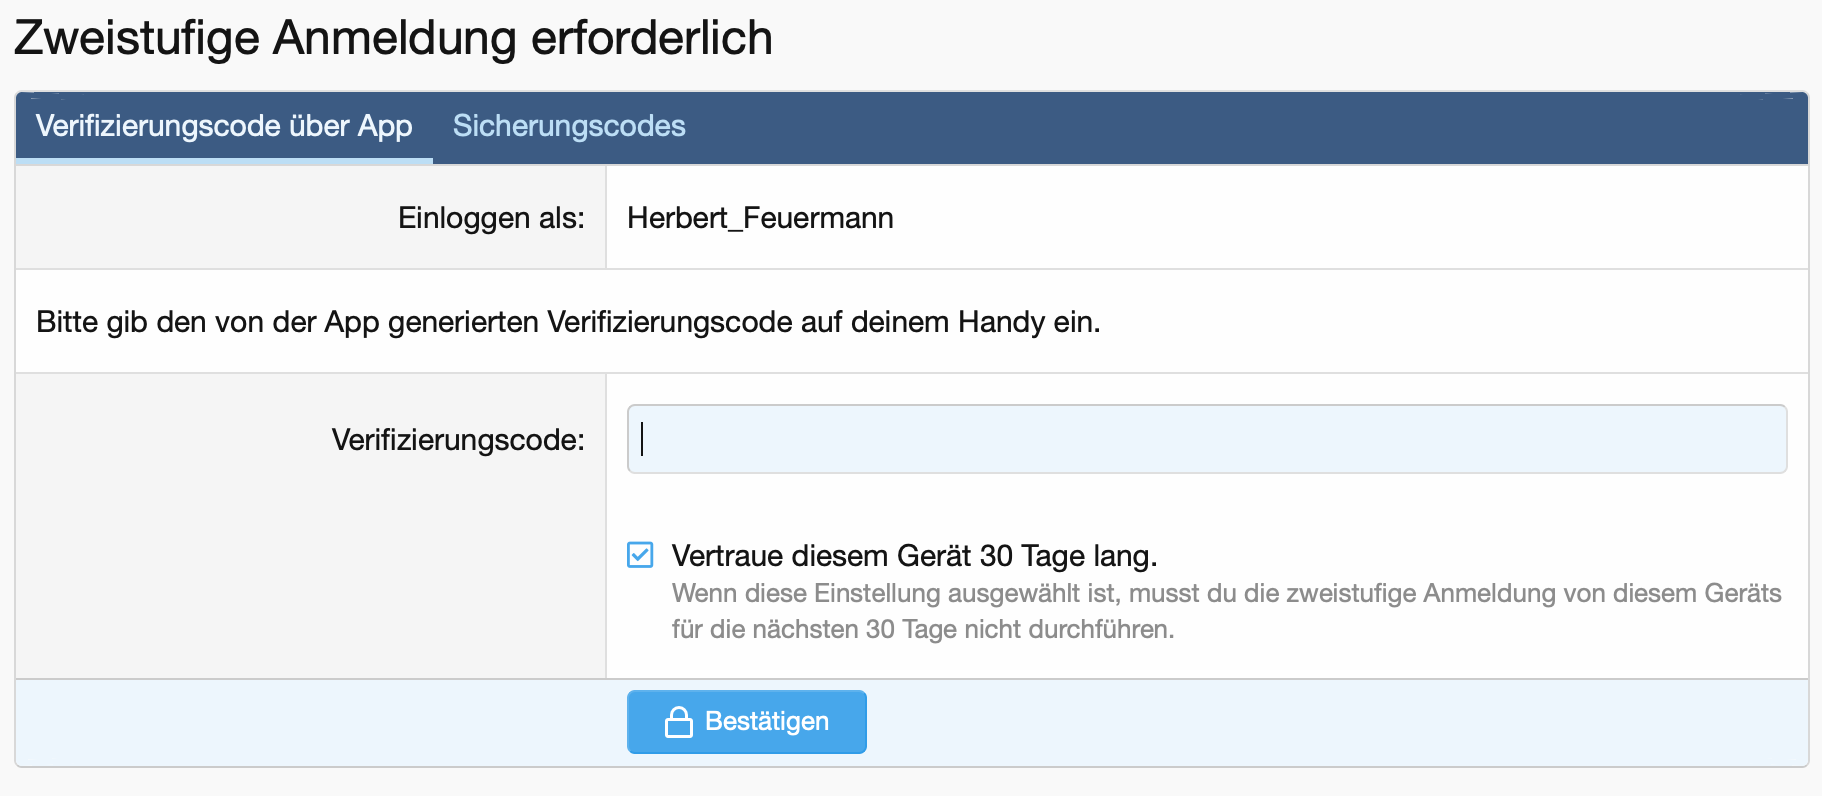Click the active tab's light underline indicator
This screenshot has height=796, width=1822.
pos(224,161)
